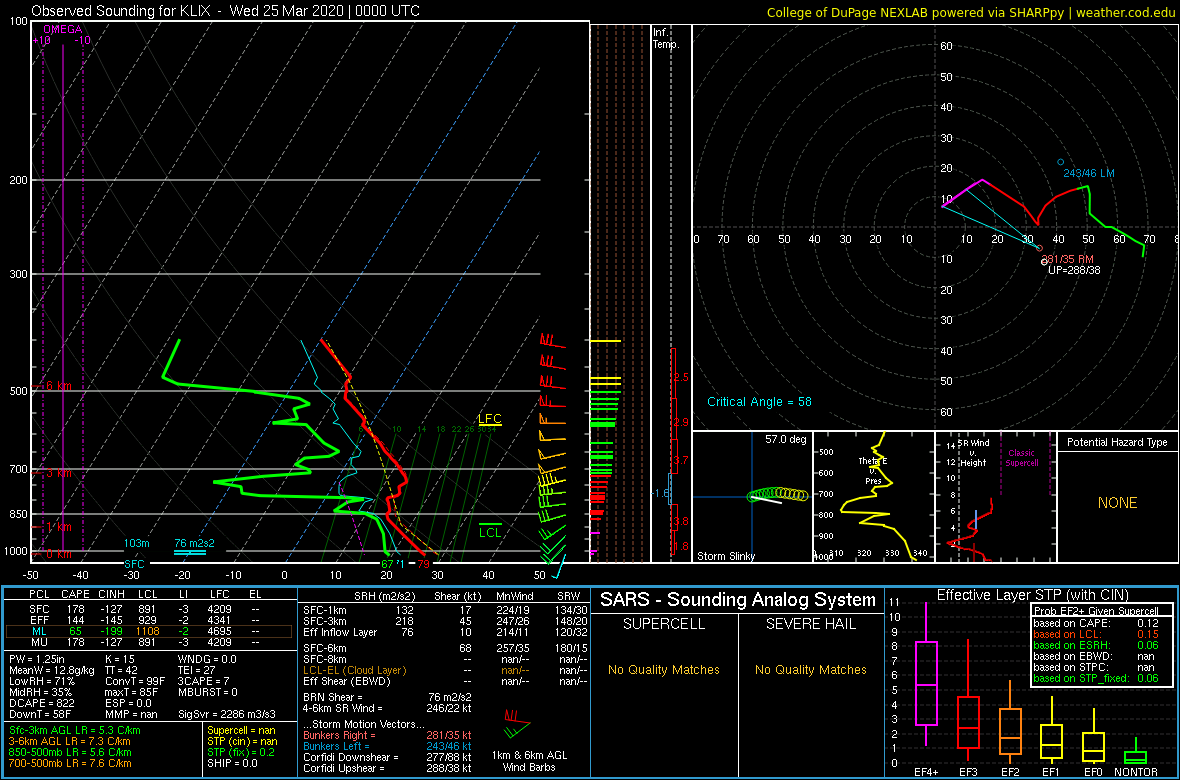
Task: Select the Corfidi Downshear = 277/88 kt line
Action: [x=388, y=757]
